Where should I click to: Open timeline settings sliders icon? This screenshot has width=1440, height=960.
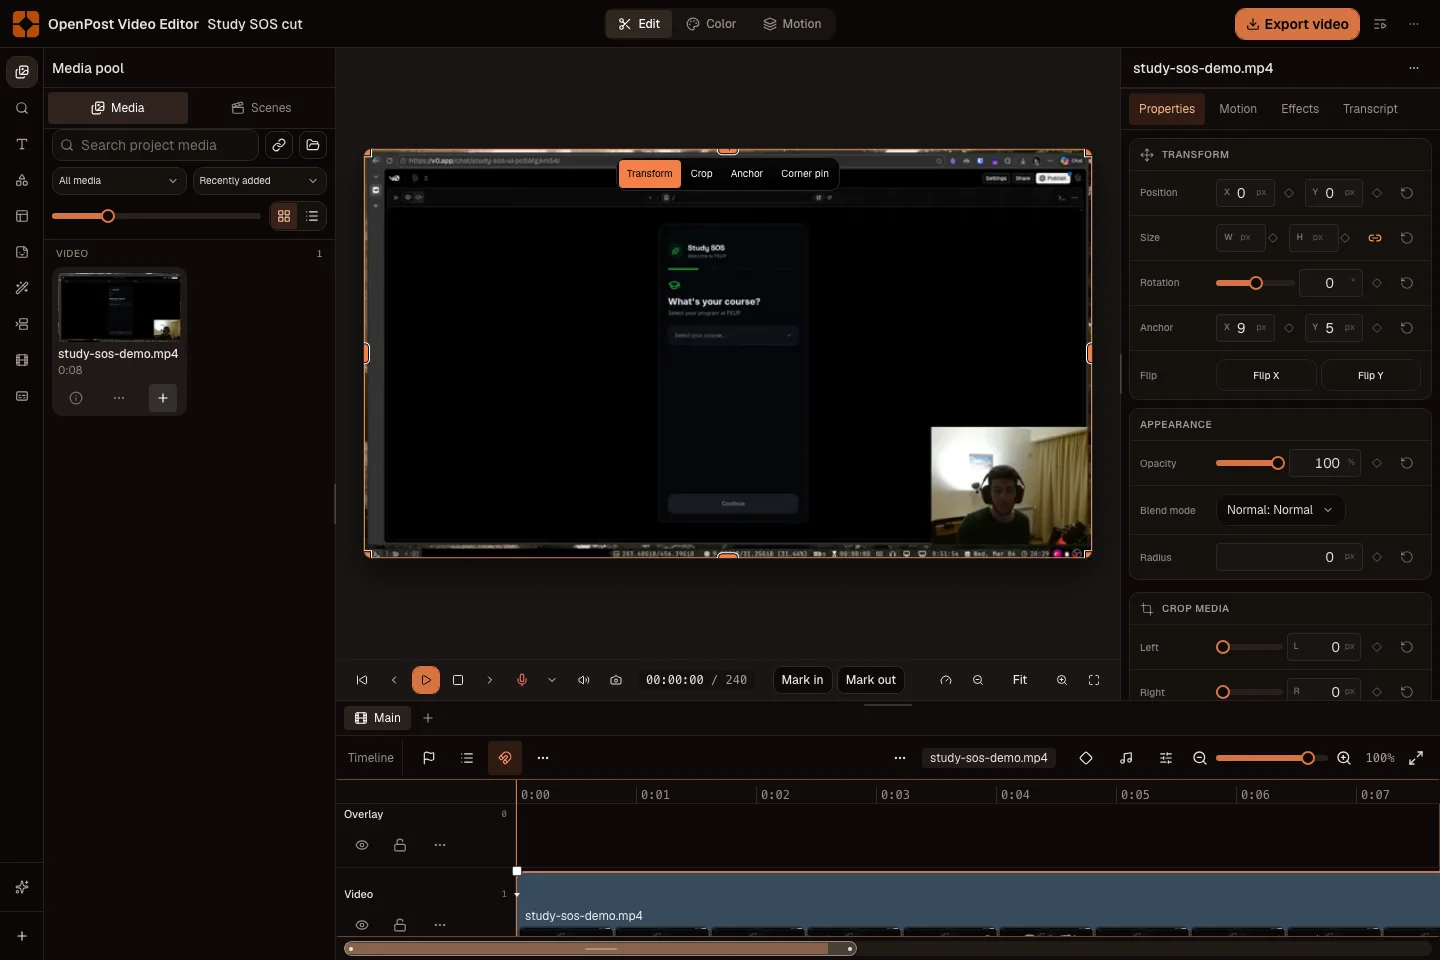pyautogui.click(x=1166, y=758)
